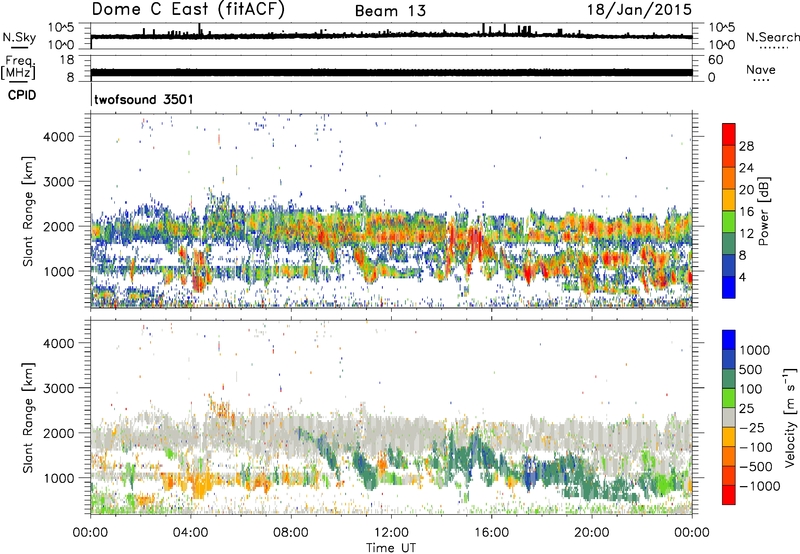Viewport: 800px width, 554px height.
Task: Click the 'Power [dB]' colorbar title
Action: click(x=763, y=211)
